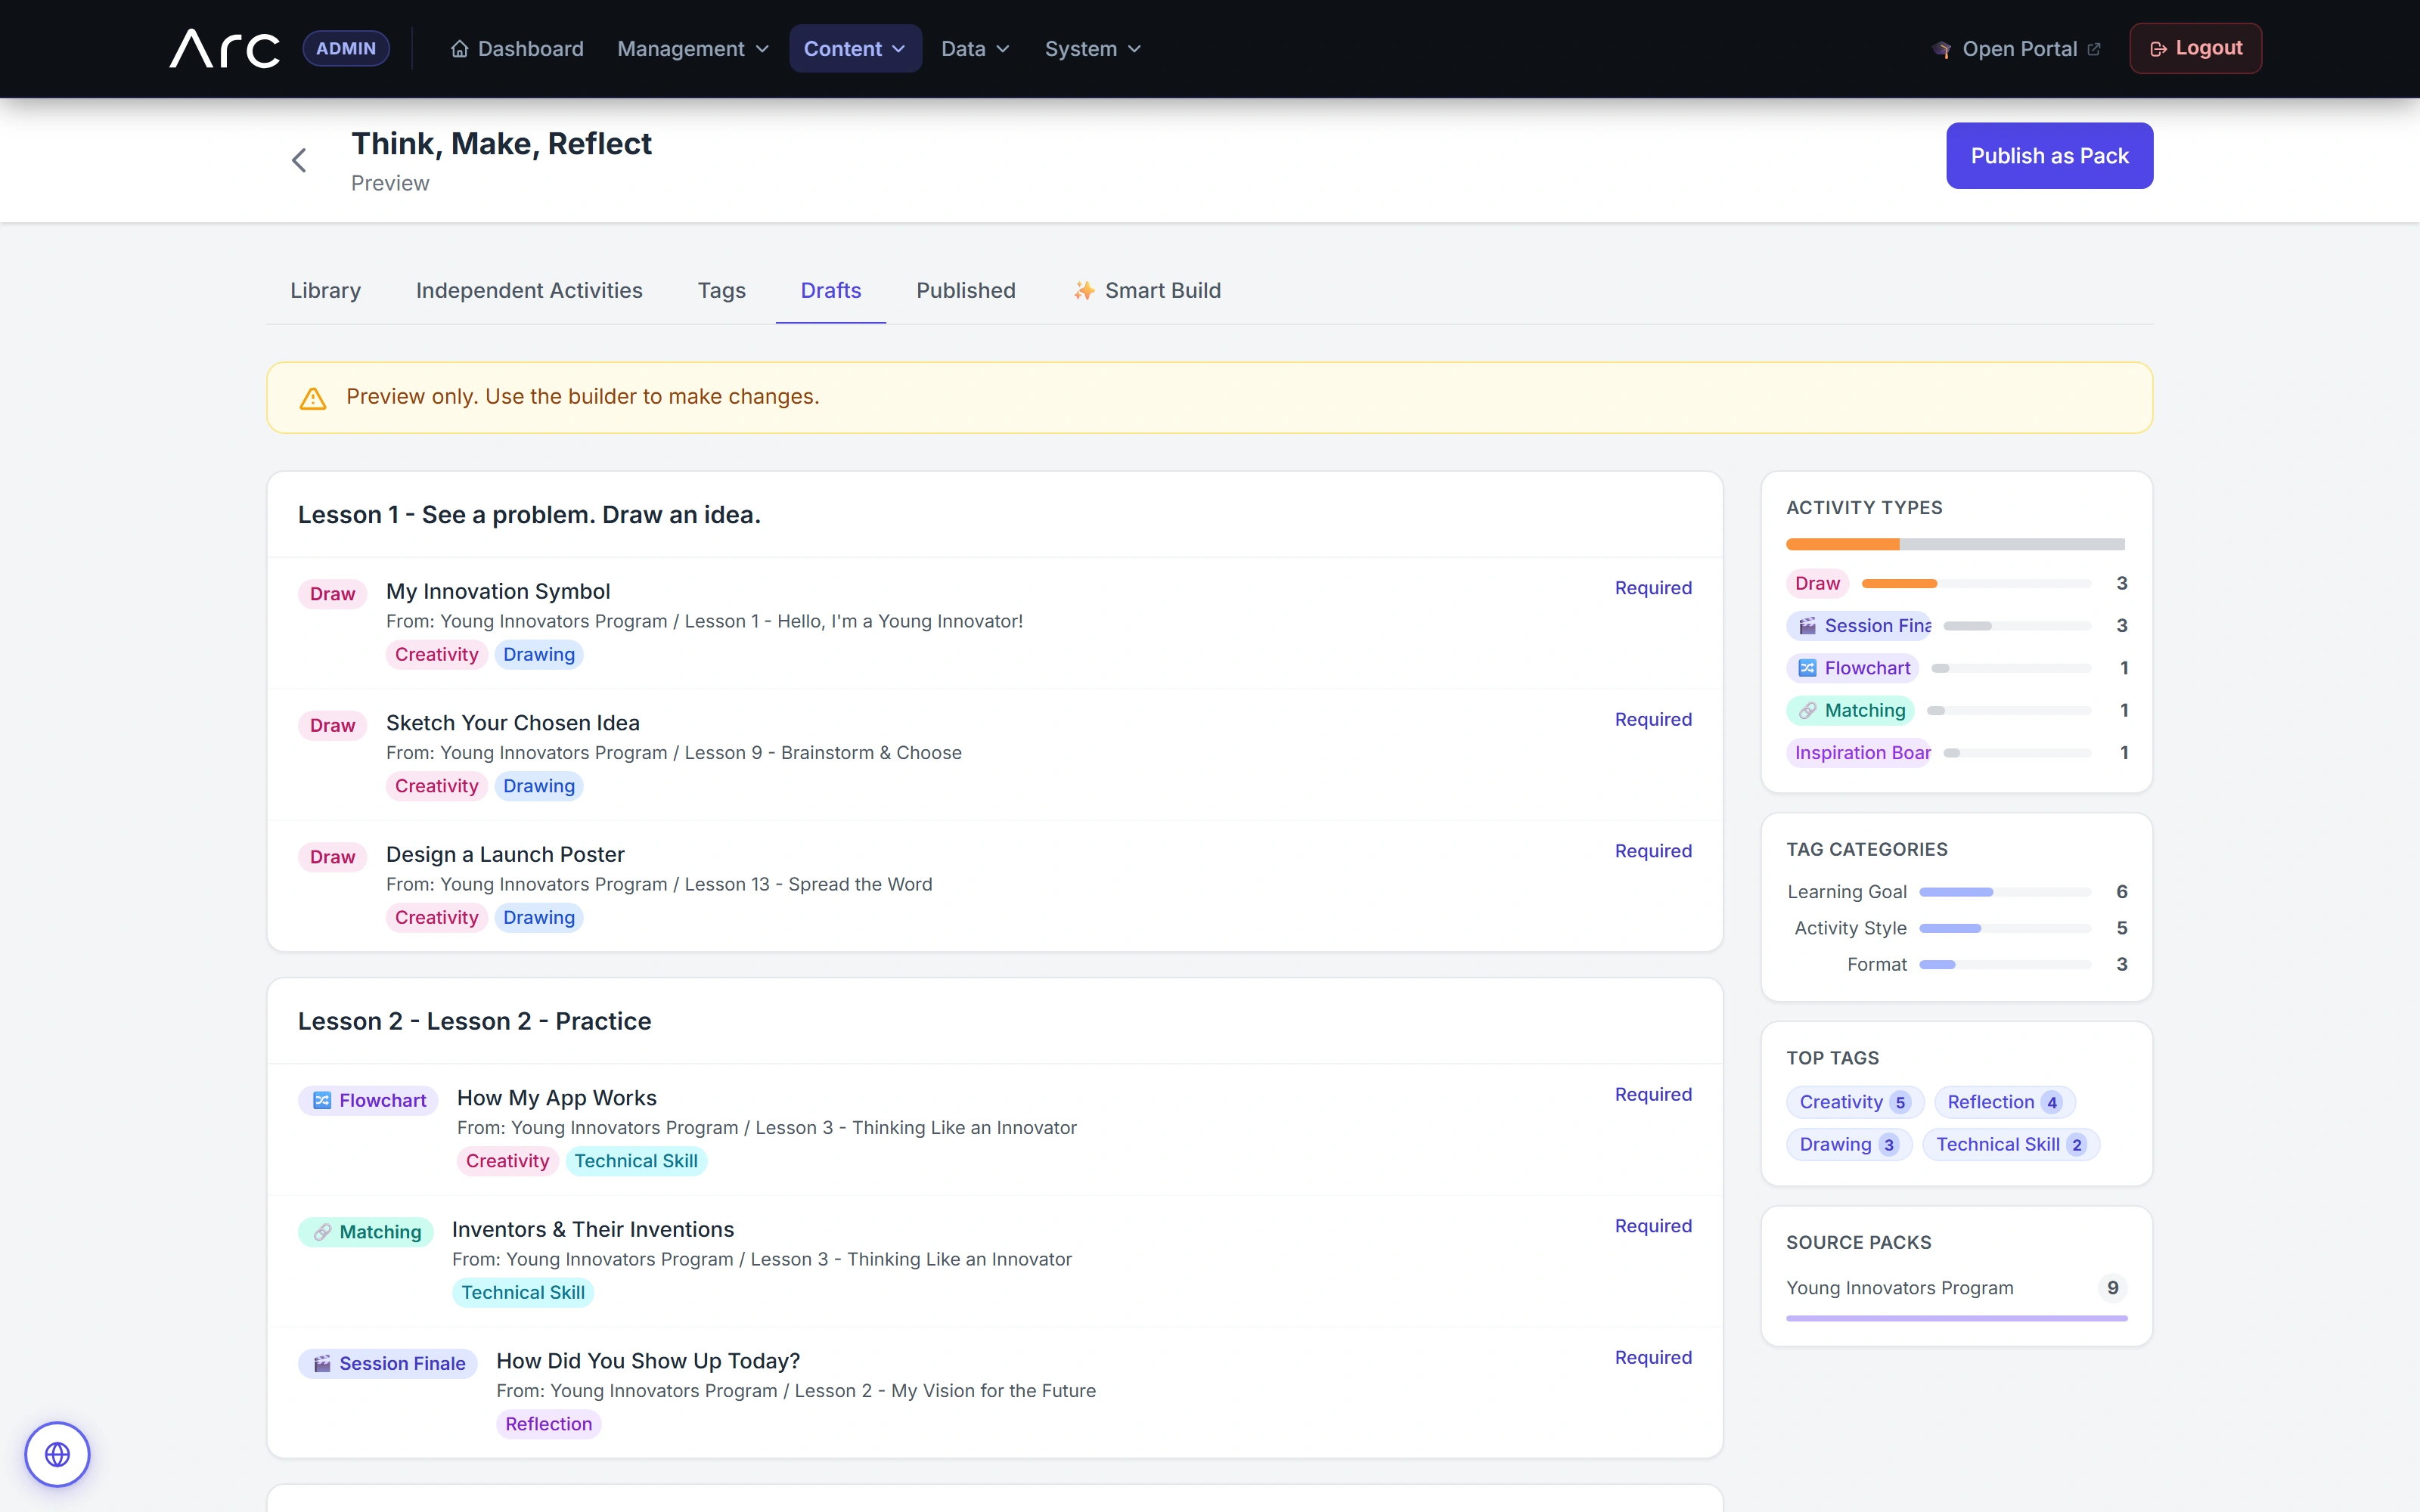Click Required on My Innovation Symbol

coord(1653,588)
